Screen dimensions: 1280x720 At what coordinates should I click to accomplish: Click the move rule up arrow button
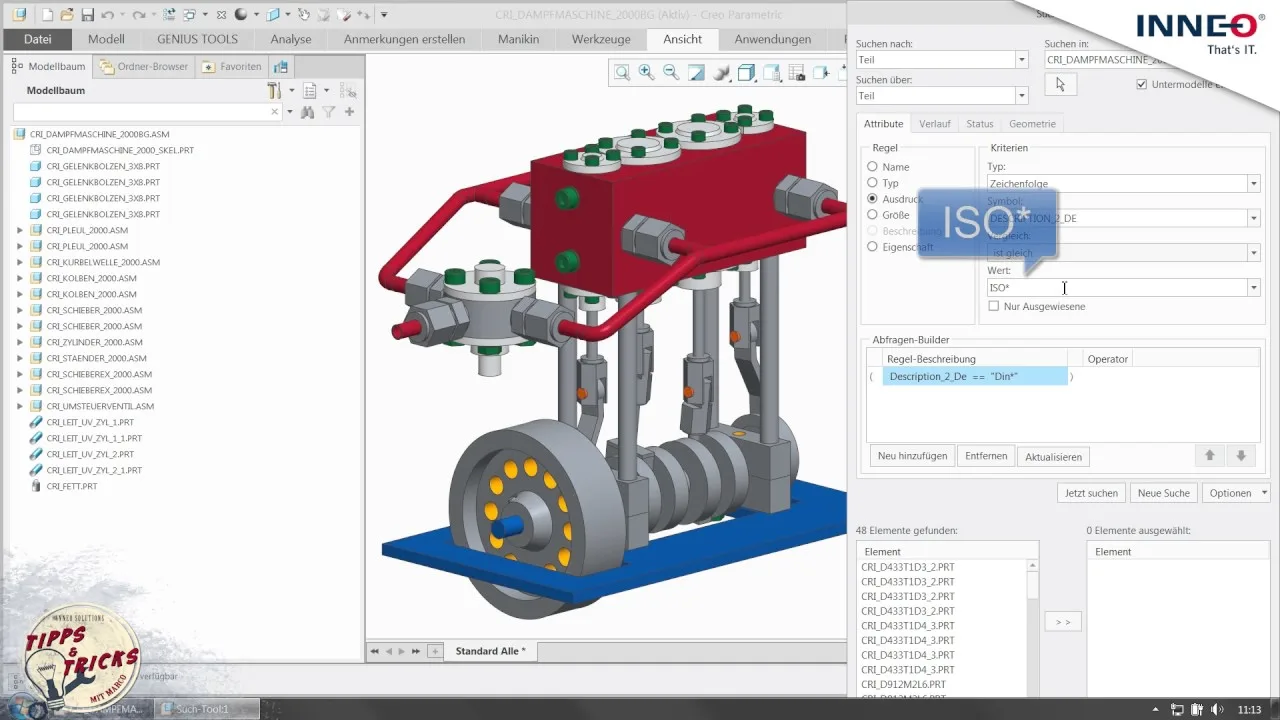(1209, 456)
